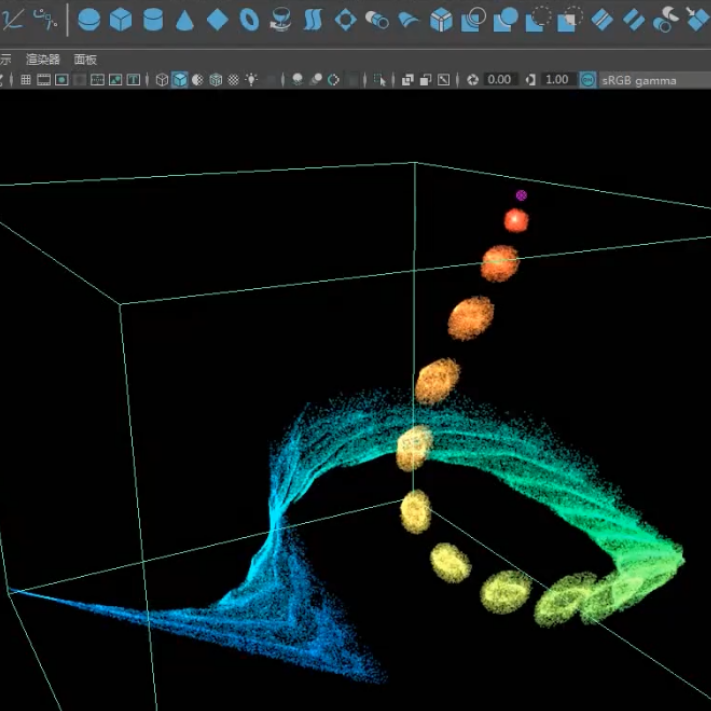
Task: Click the shelf icon with white arrow on diamonds
Action: pos(698,19)
